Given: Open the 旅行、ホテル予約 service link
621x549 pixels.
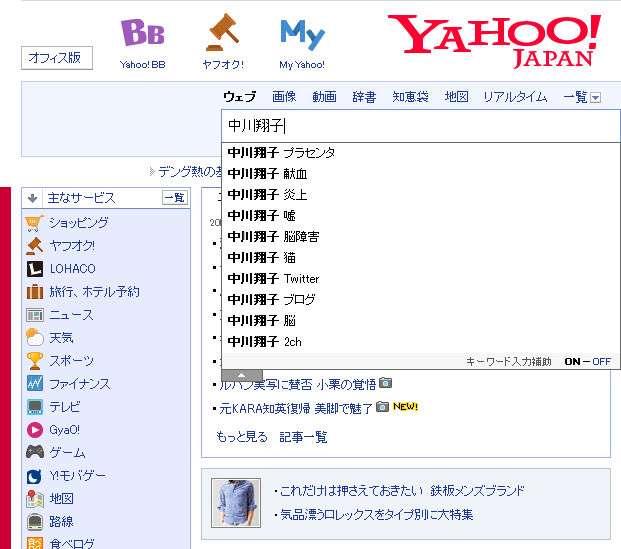Looking at the screenshot, I should (94, 292).
